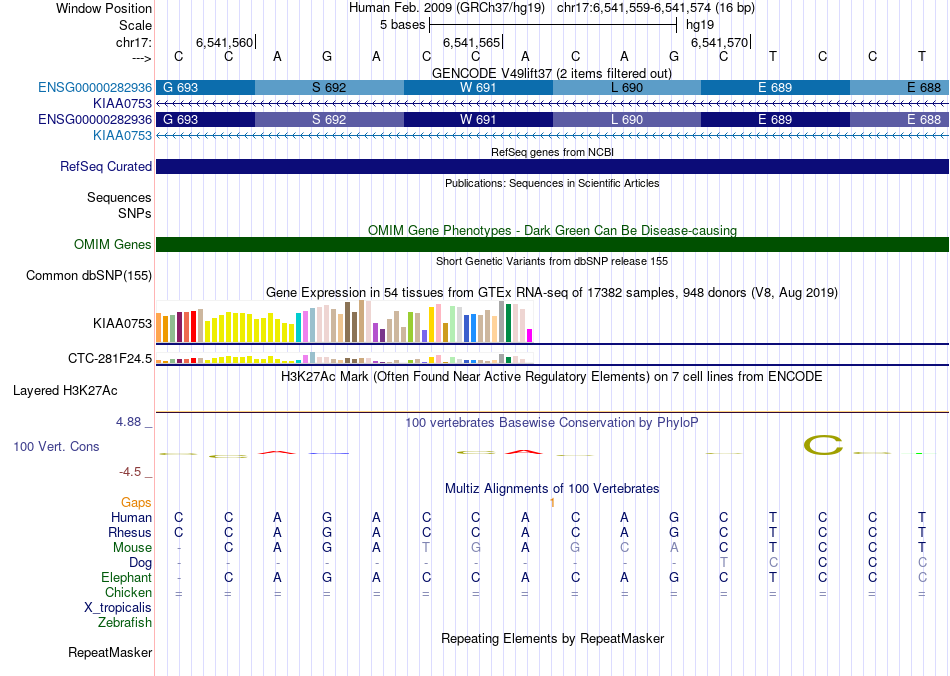Click the light-blue ENSG00000282936 label of upper transcript
Viewport: 950px width, 676px height.
click(x=95, y=87)
